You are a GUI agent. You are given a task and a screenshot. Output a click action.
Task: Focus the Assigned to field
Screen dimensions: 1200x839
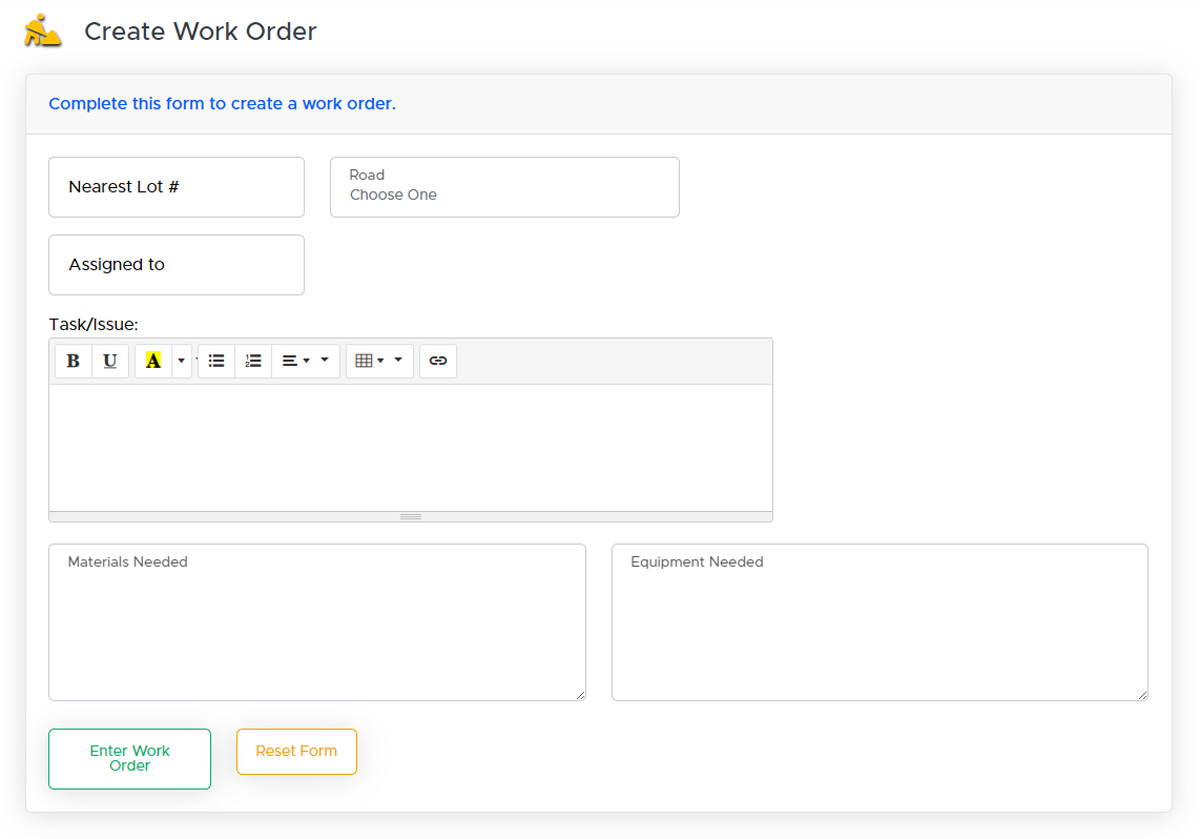click(x=176, y=265)
